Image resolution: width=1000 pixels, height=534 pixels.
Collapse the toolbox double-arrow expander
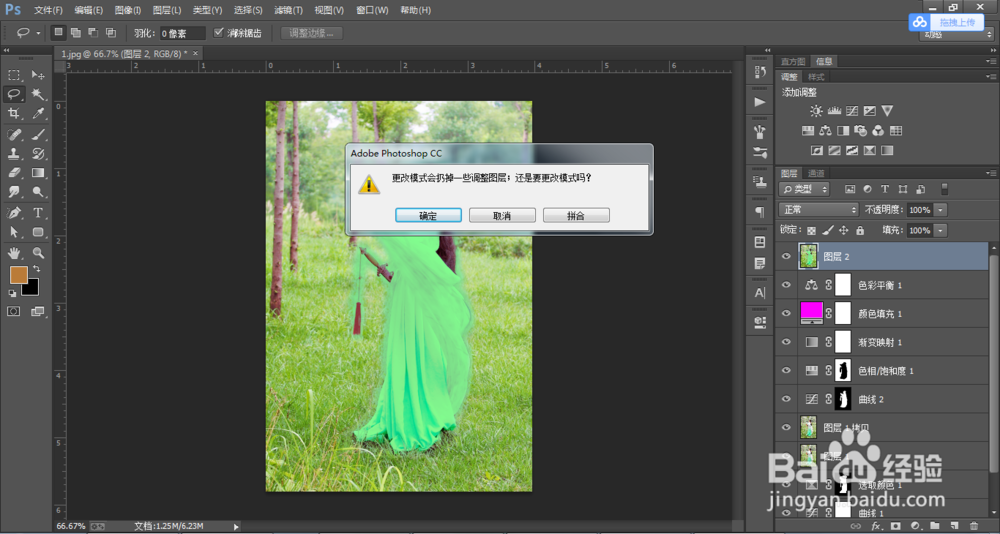click(x=6, y=50)
